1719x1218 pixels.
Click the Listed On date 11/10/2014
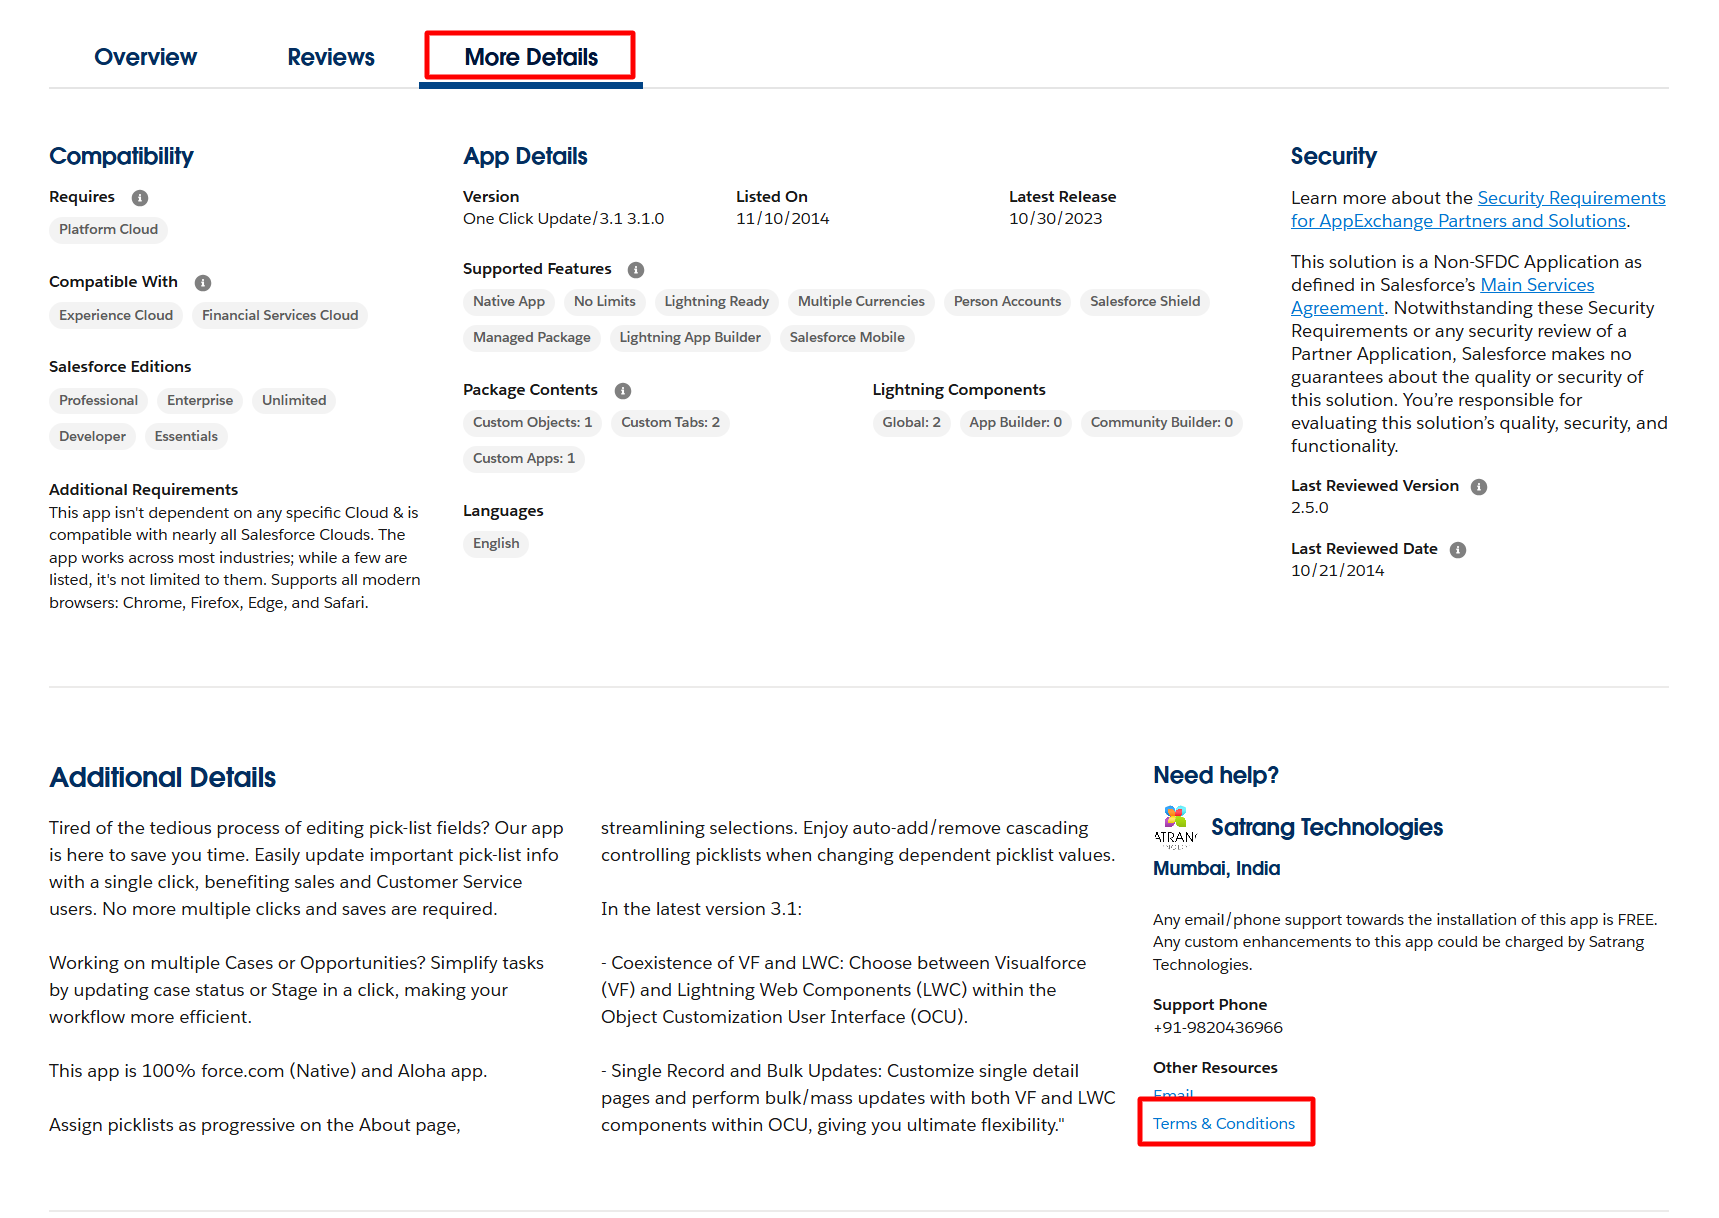782,218
